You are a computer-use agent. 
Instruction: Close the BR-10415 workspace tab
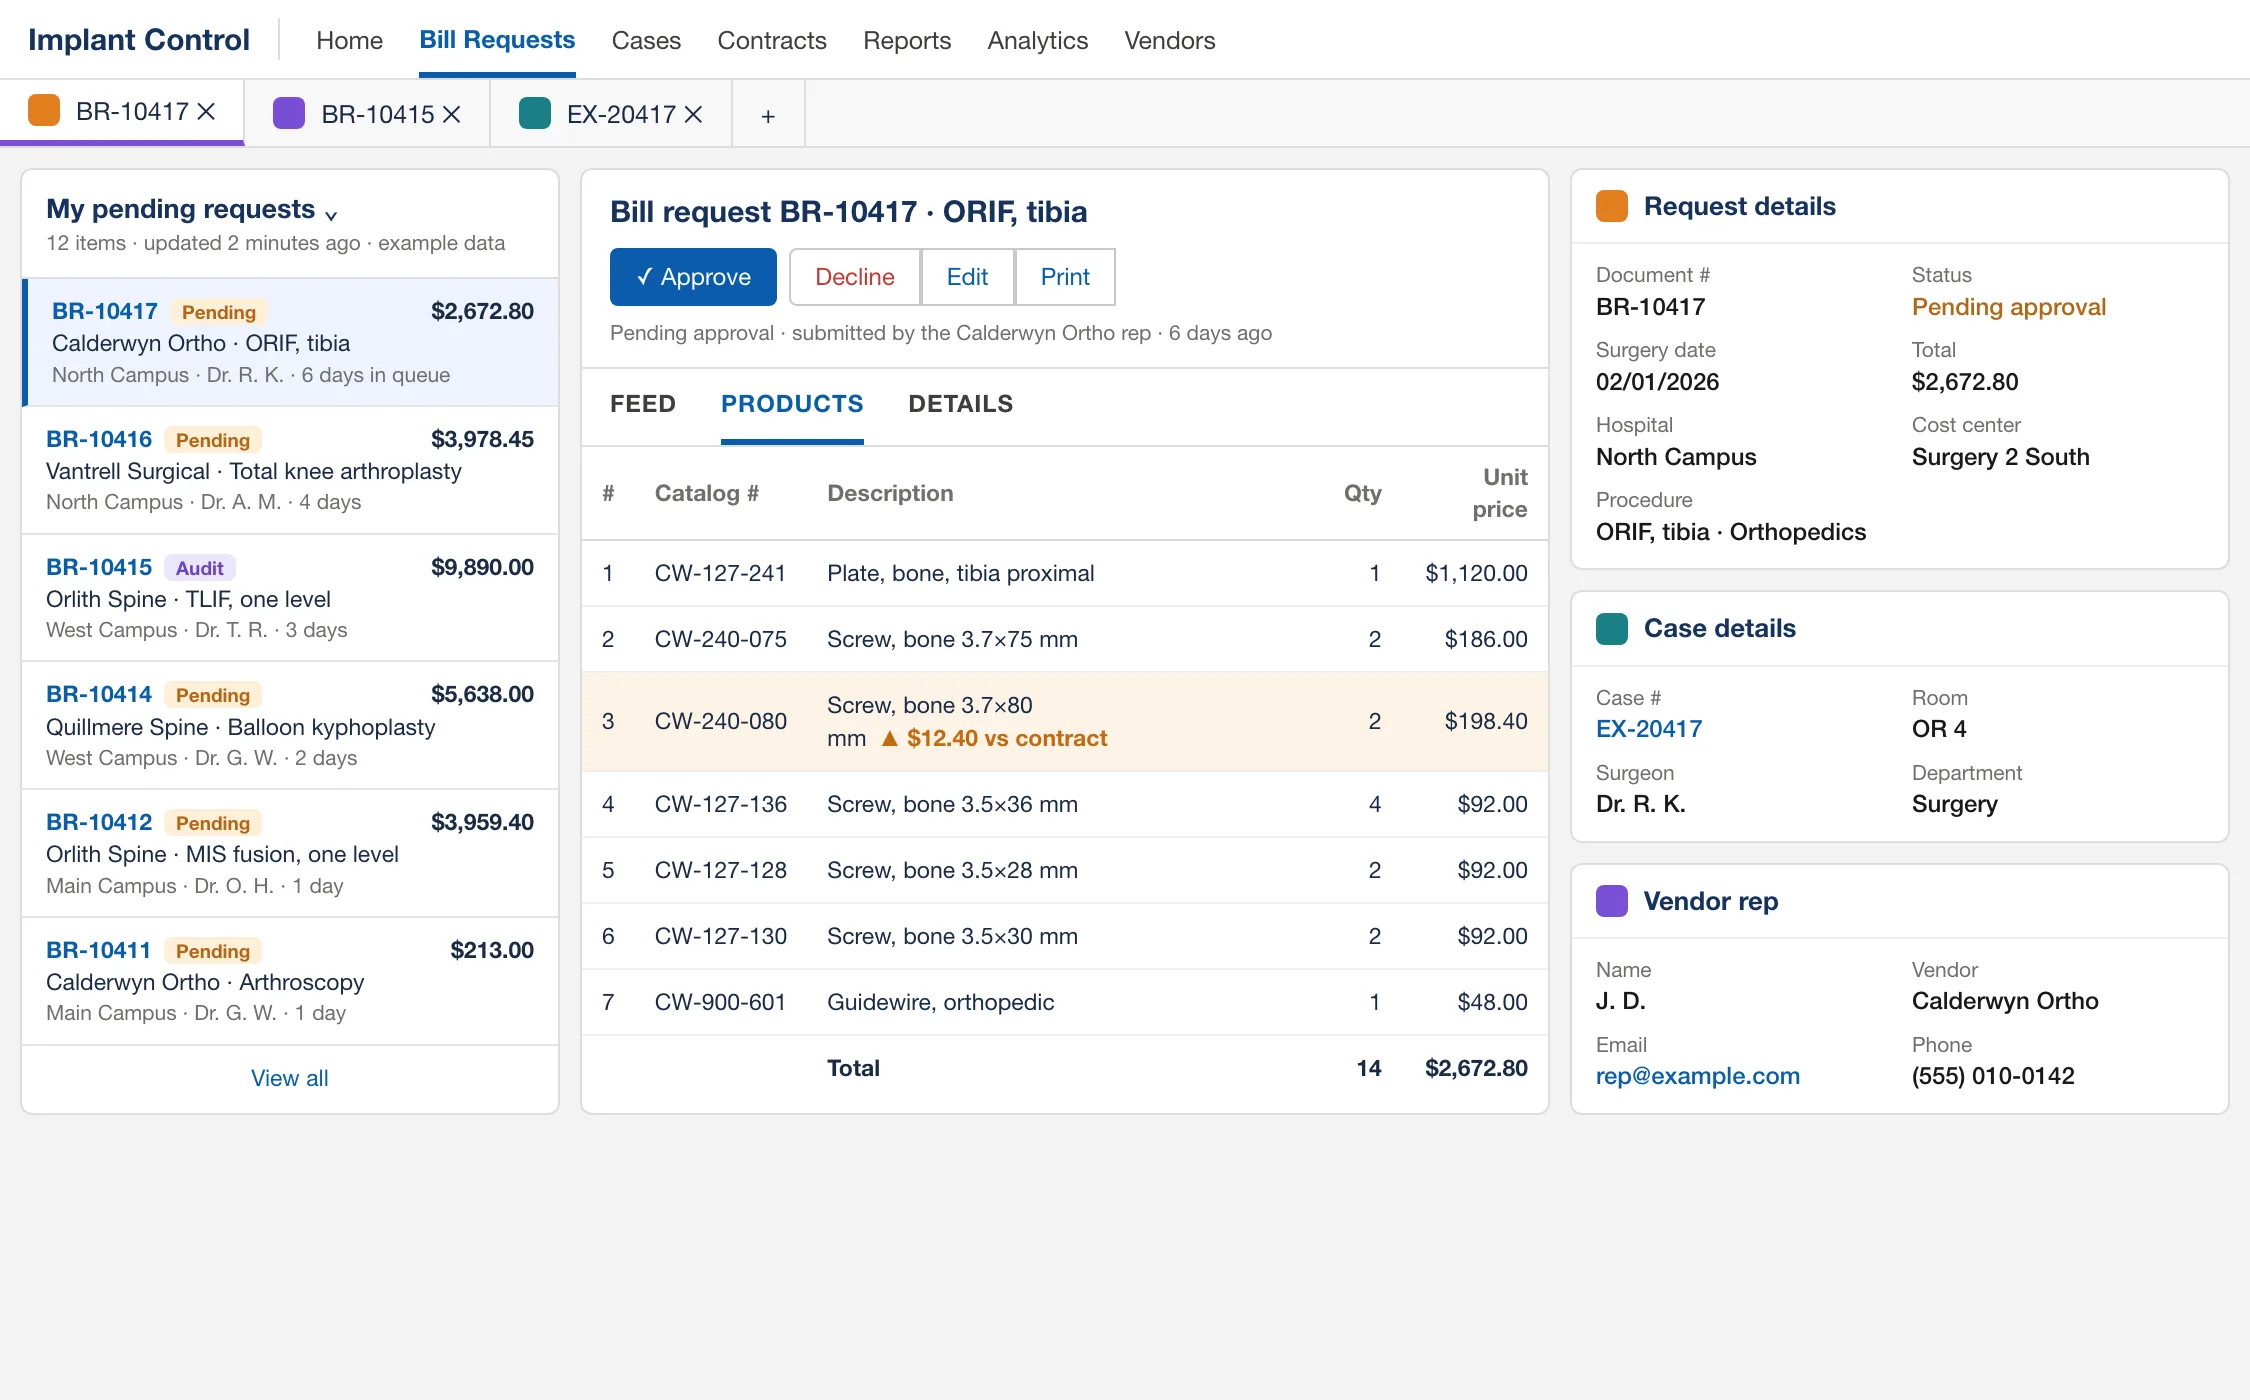(x=452, y=115)
